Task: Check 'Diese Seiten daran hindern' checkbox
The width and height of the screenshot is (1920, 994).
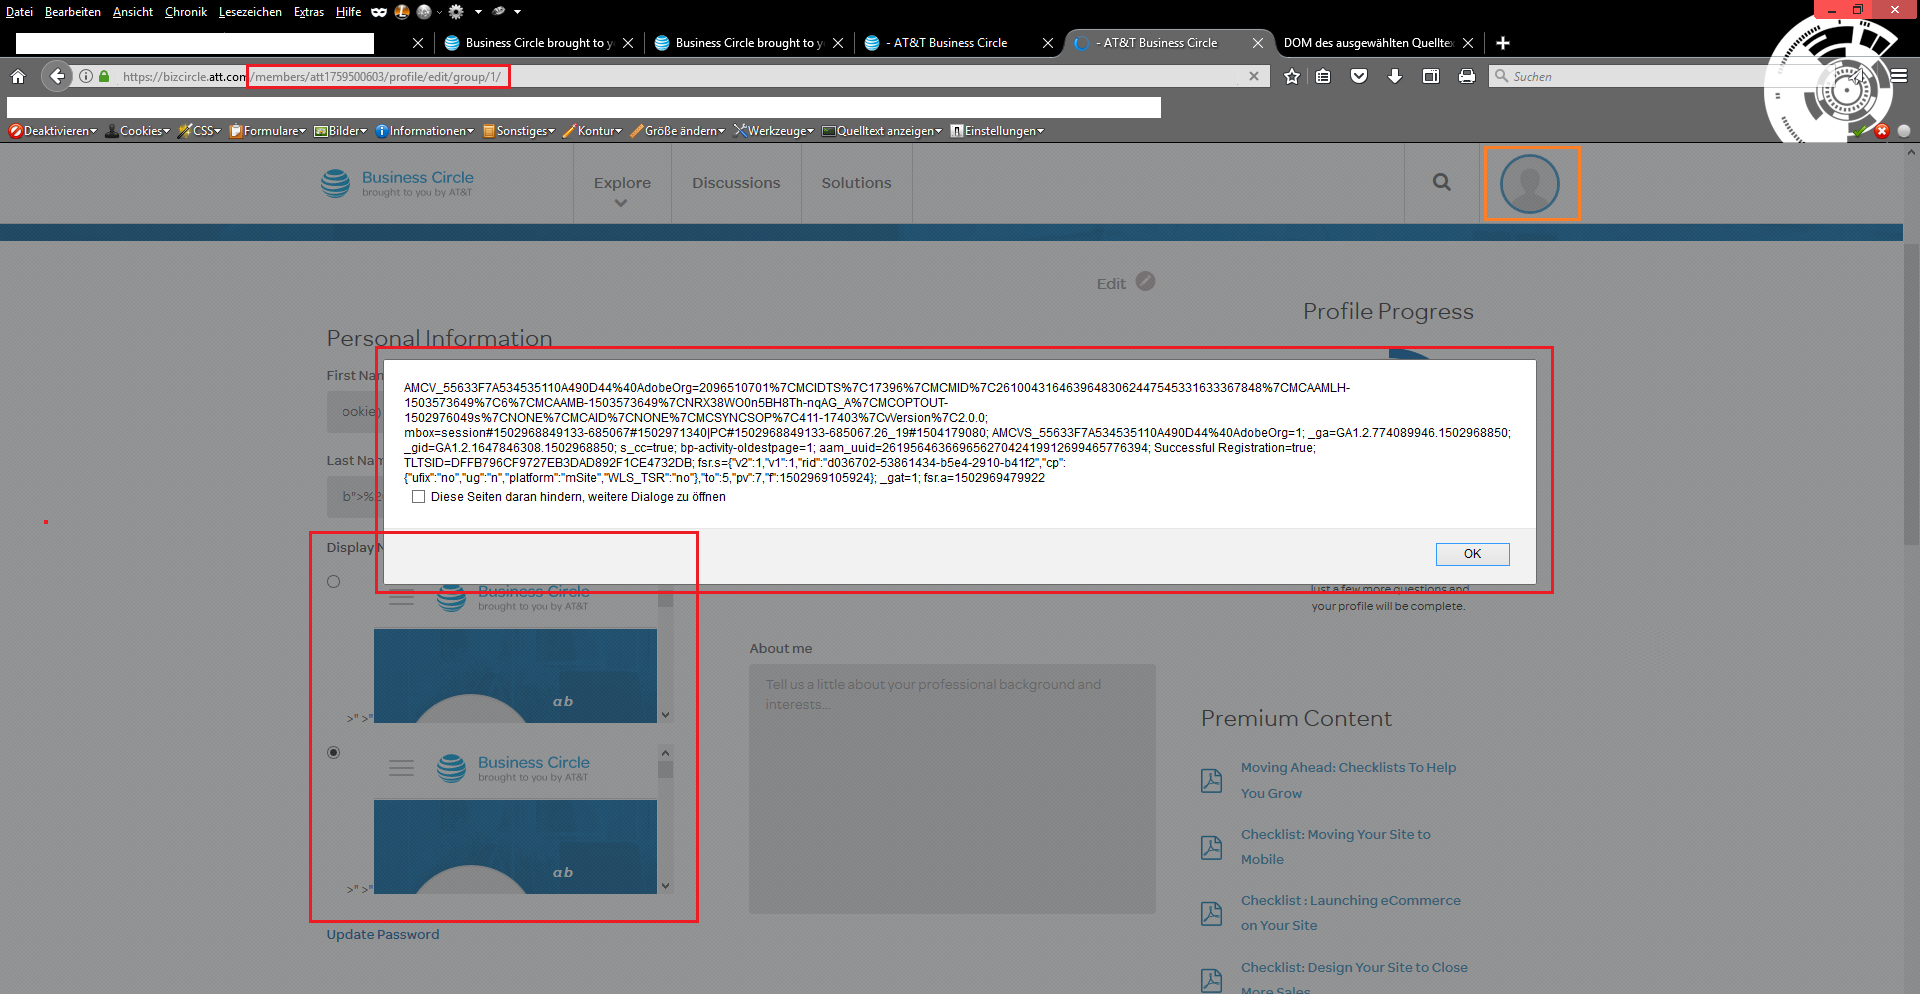Action: (x=418, y=497)
